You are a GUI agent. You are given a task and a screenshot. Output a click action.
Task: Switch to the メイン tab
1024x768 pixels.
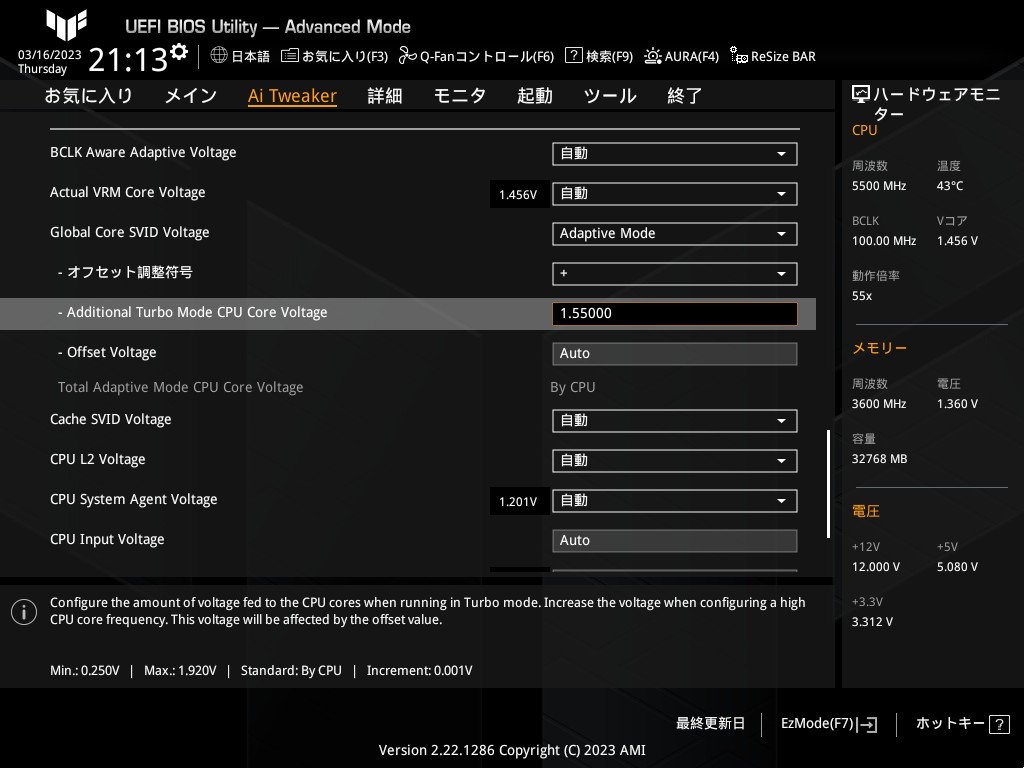click(x=191, y=96)
